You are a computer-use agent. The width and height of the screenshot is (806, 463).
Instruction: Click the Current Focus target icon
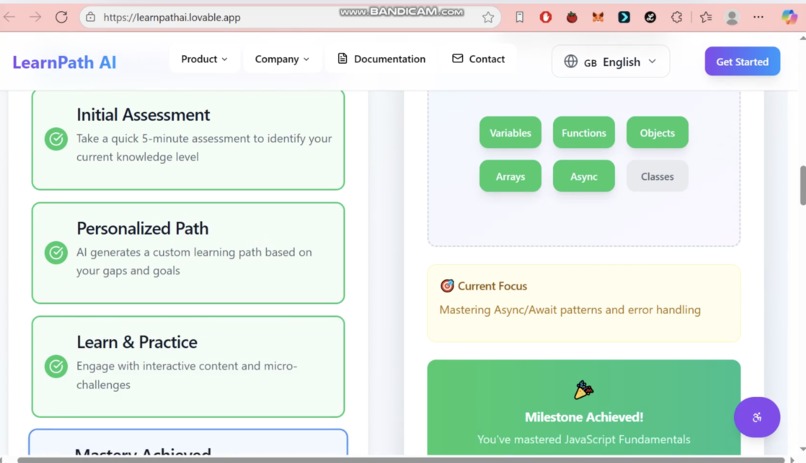point(447,286)
